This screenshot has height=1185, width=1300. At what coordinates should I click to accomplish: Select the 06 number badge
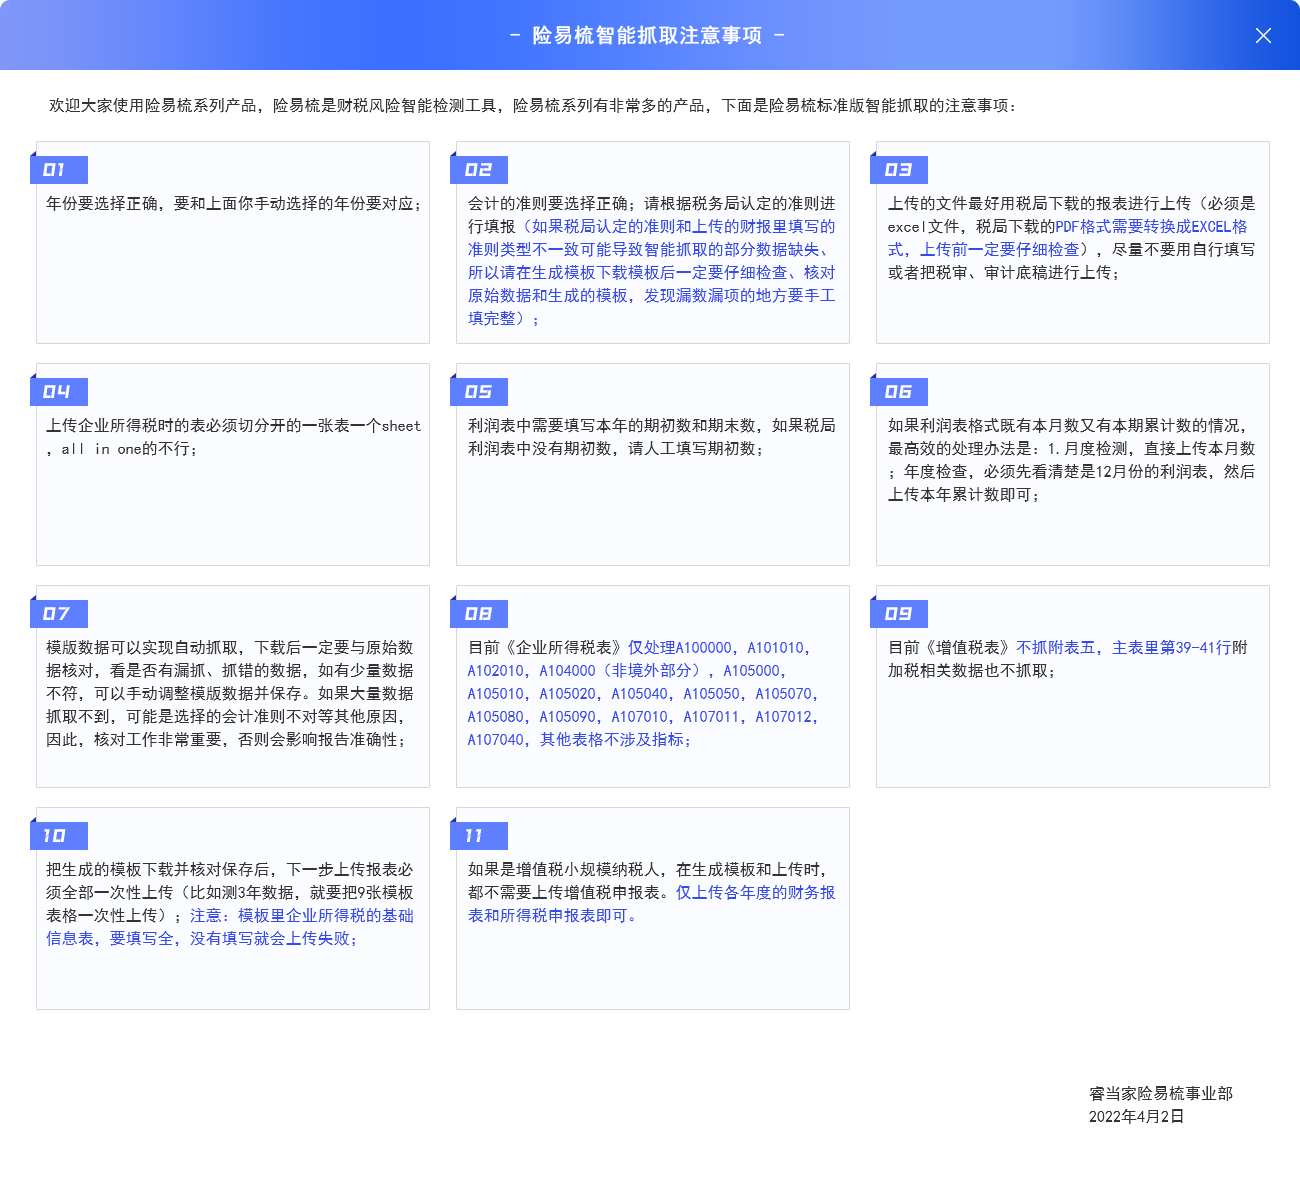(900, 392)
